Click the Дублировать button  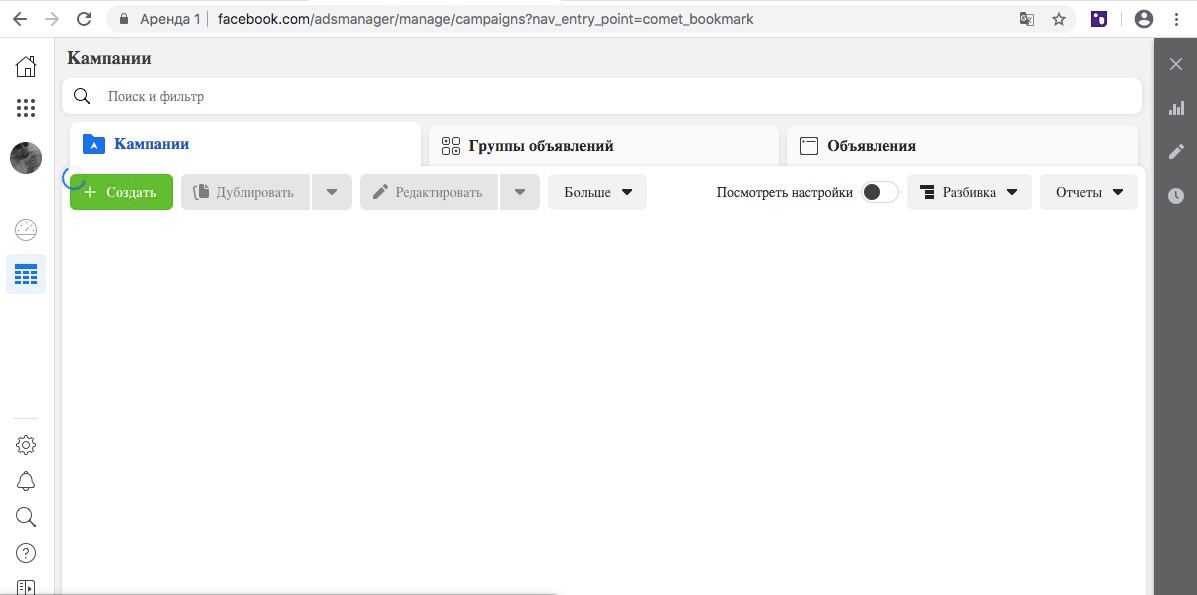(x=245, y=192)
